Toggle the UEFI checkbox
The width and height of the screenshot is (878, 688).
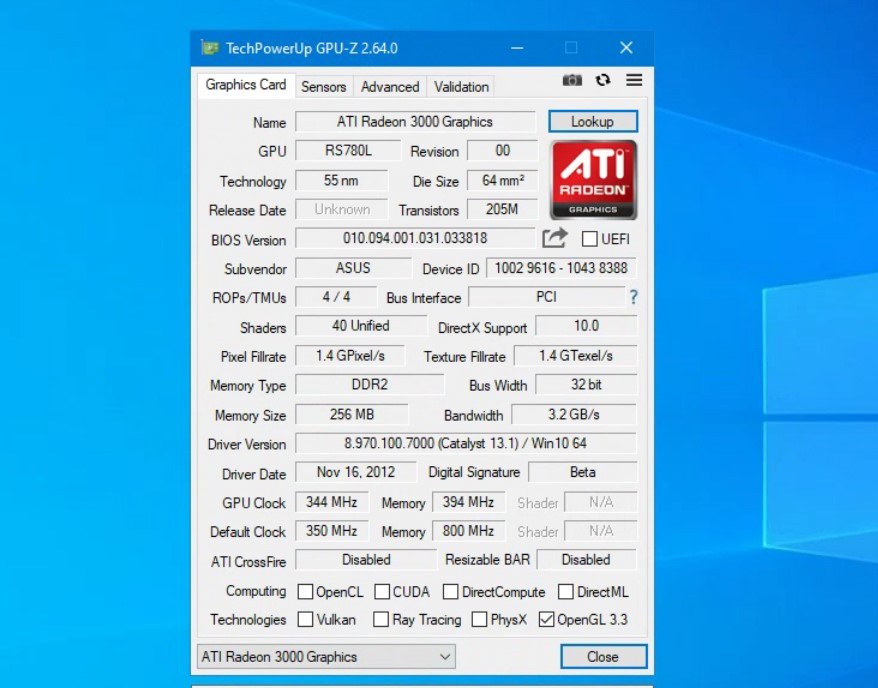click(x=590, y=240)
